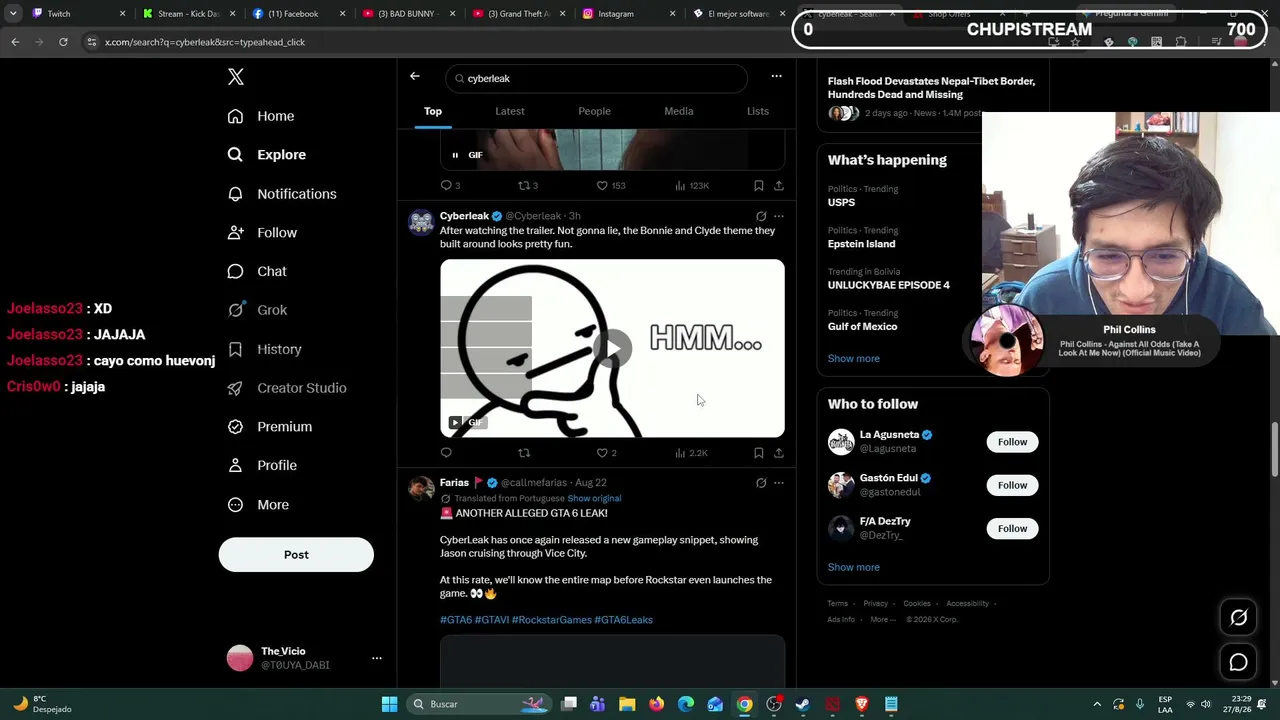This screenshot has height=720, width=1280.
Task: Open more options on Cyberleak's post
Action: click(779, 216)
